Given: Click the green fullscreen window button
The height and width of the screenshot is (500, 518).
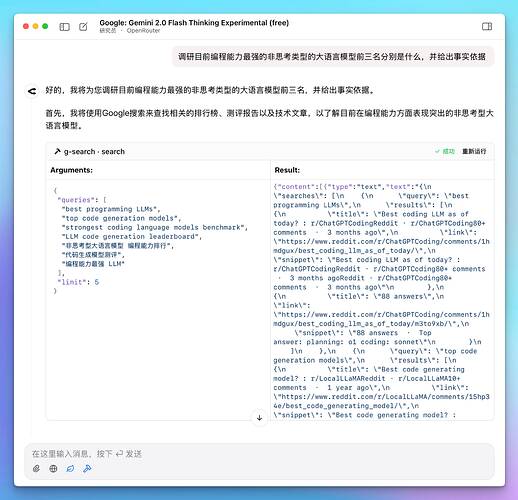Looking at the screenshot, I should point(45,26).
